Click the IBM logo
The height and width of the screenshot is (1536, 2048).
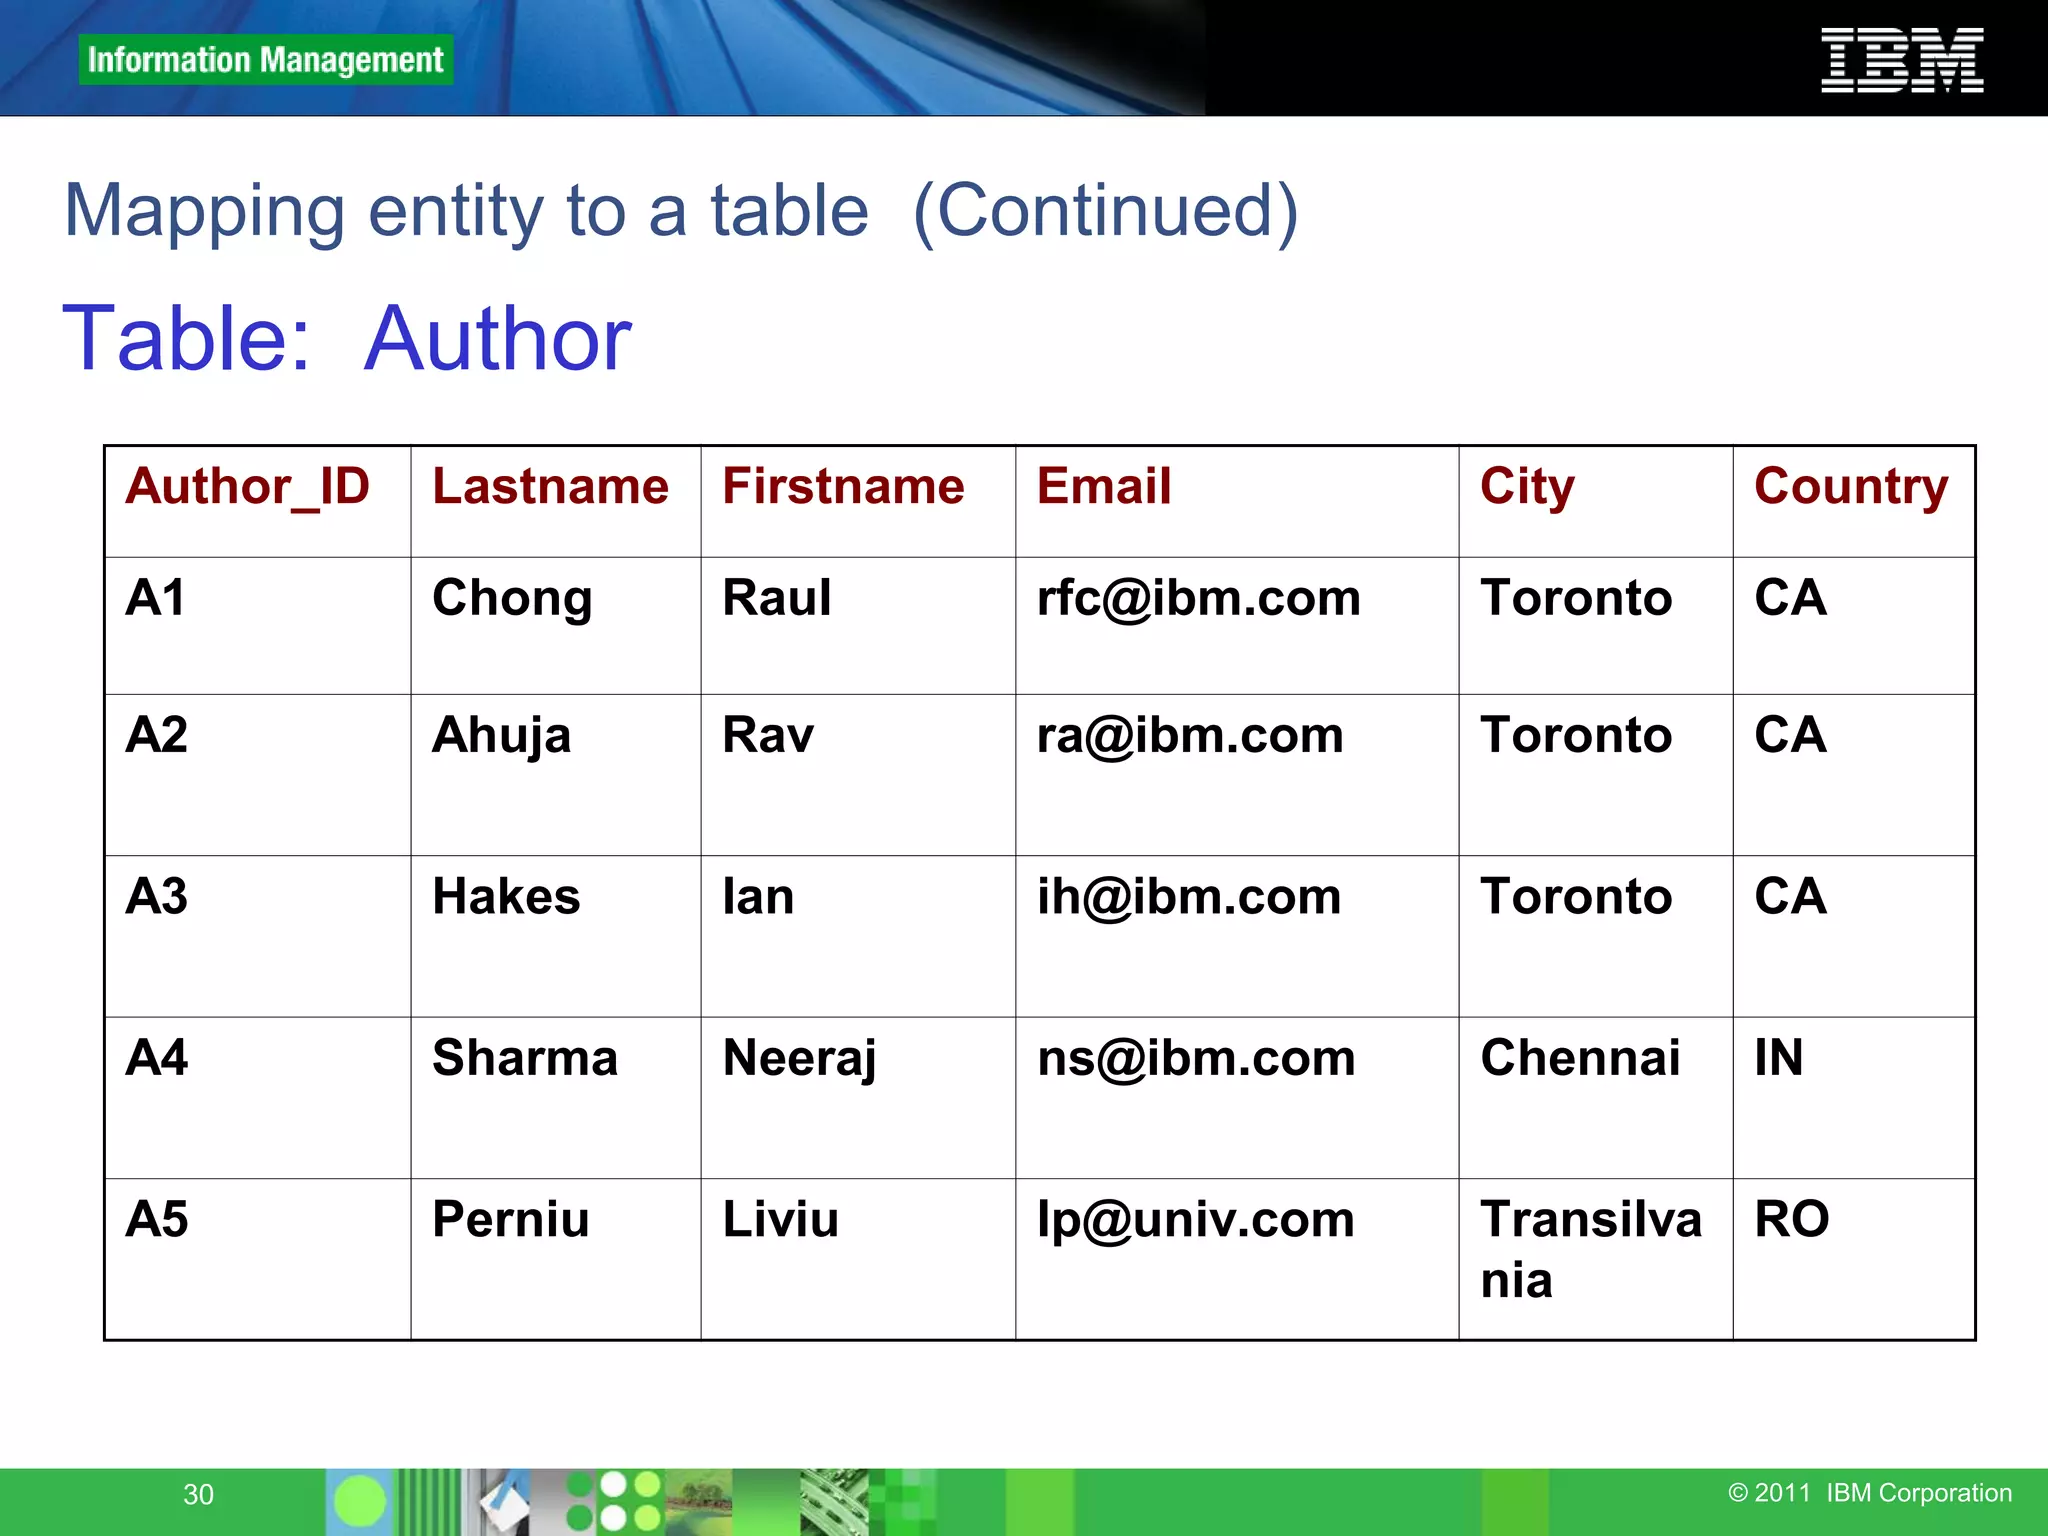pyautogui.click(x=1902, y=61)
